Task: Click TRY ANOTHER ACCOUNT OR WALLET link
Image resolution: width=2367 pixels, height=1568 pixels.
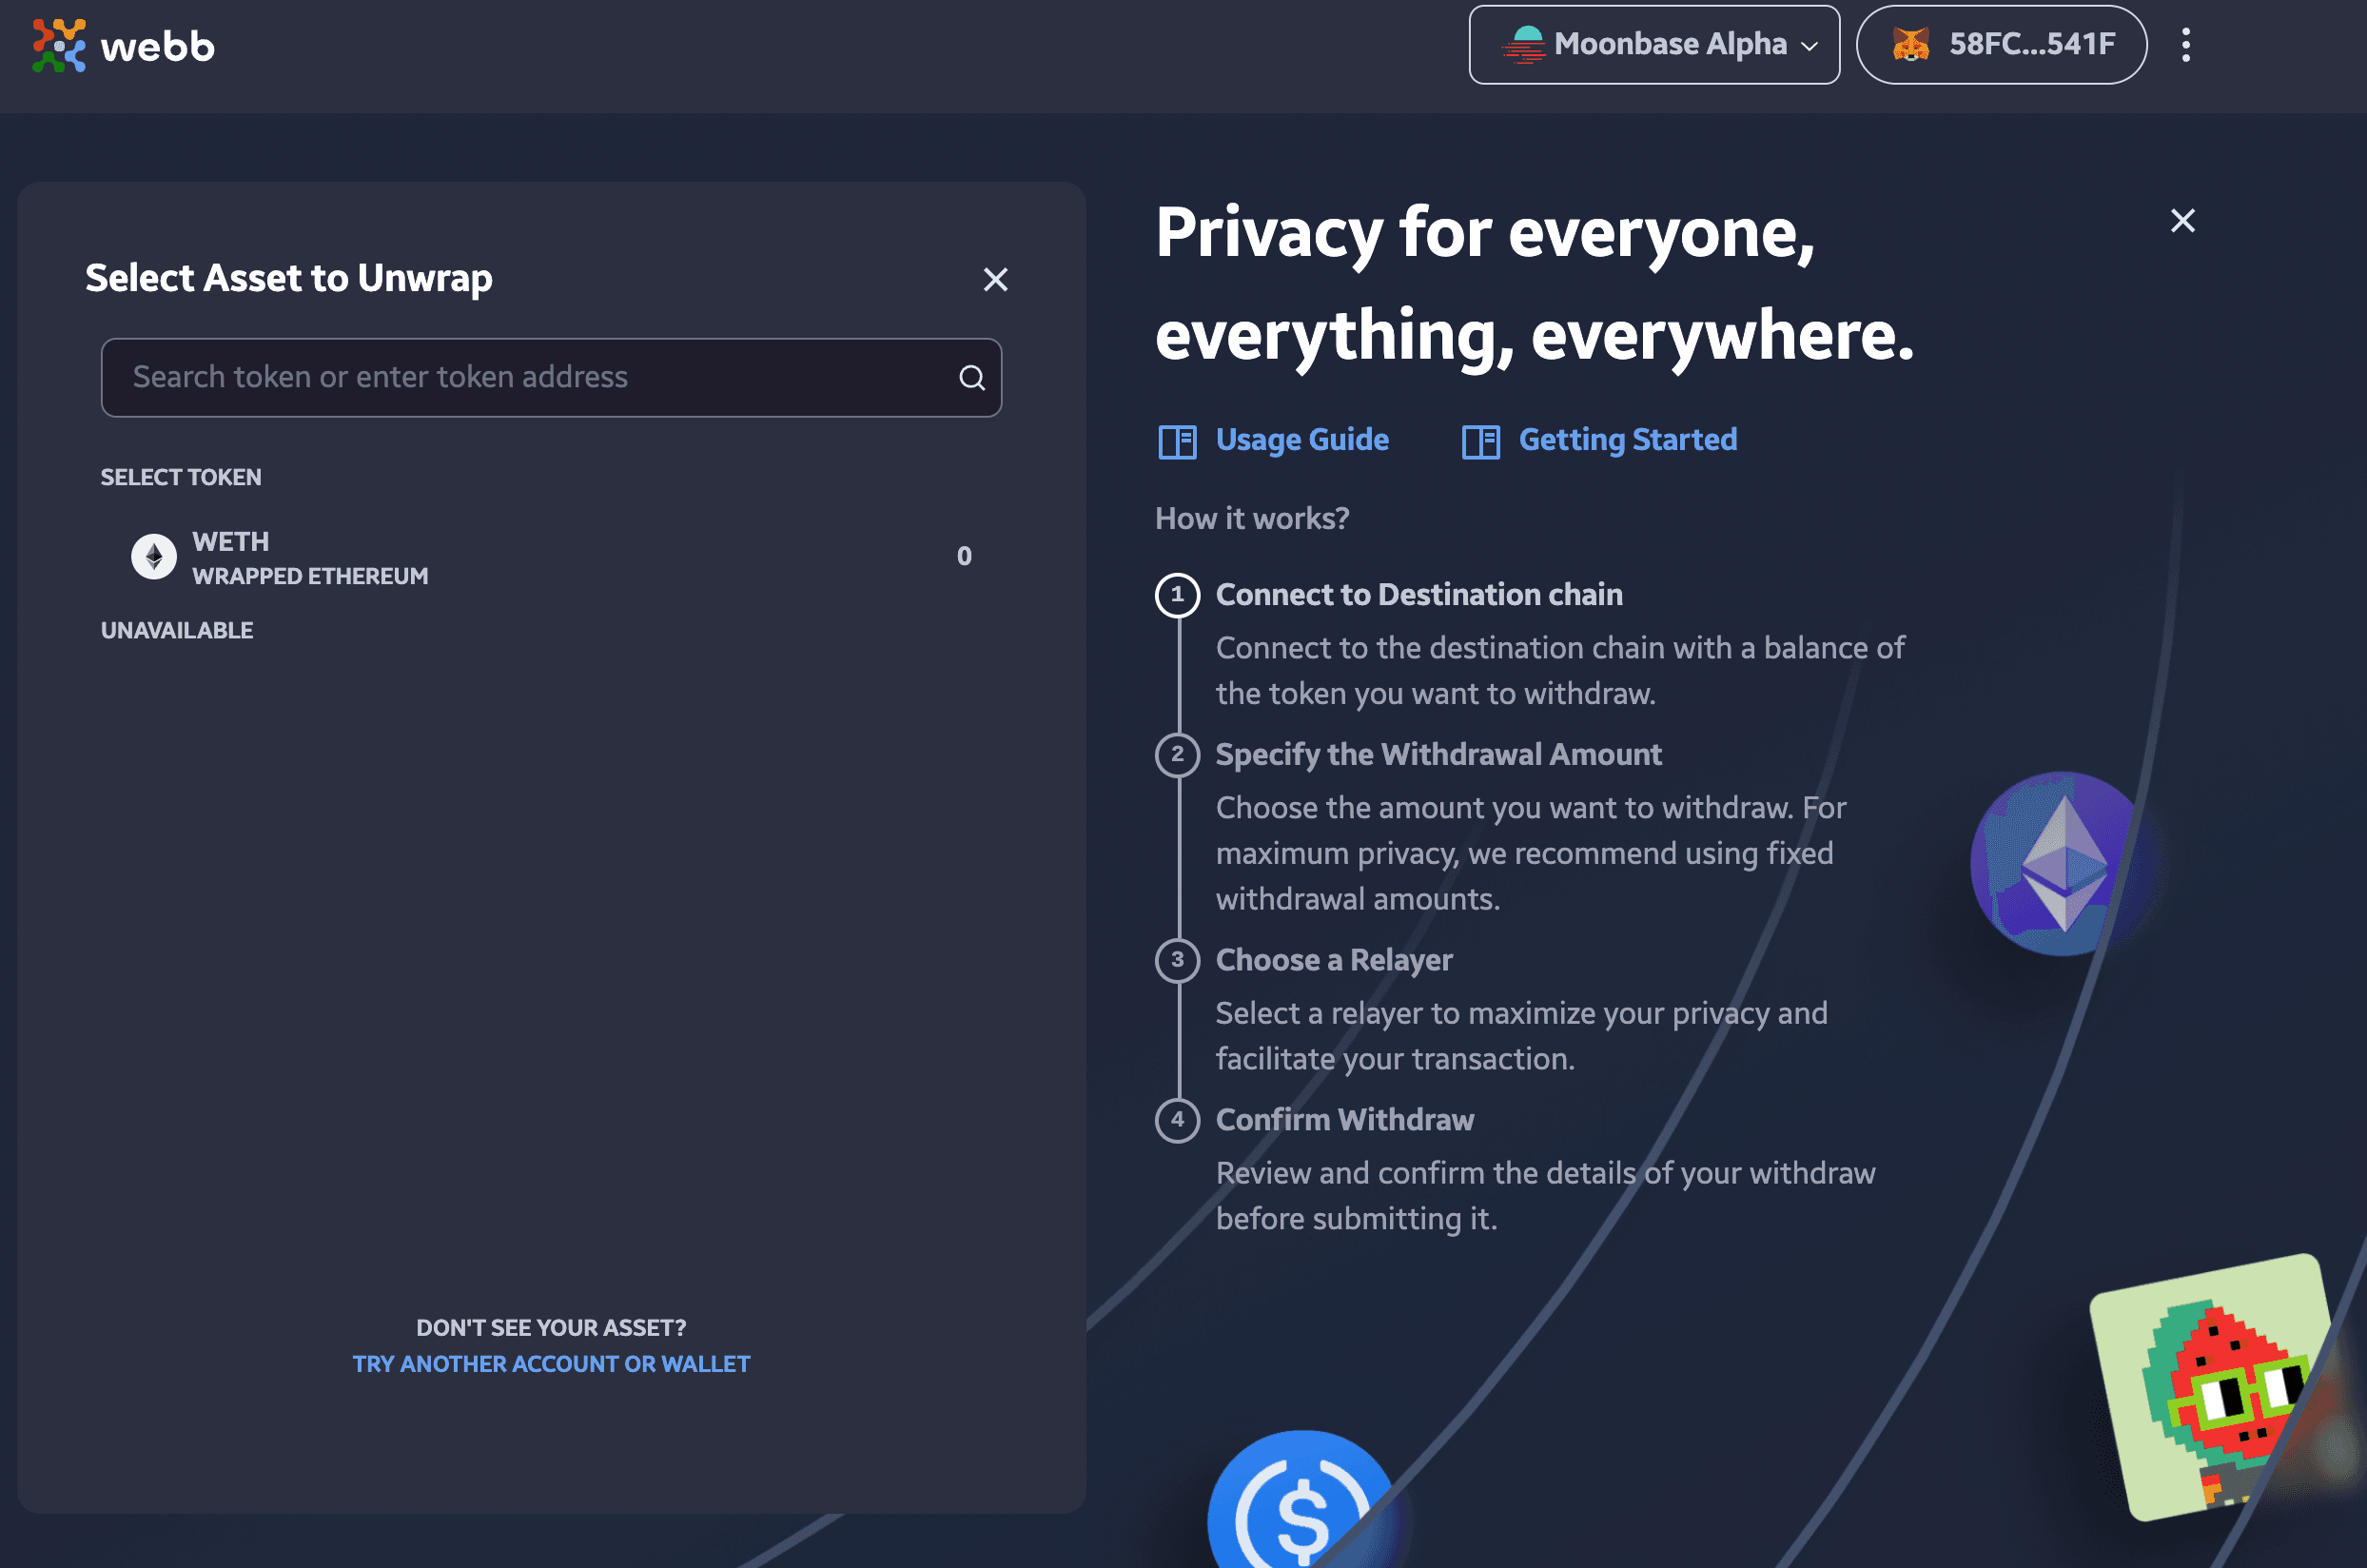Action: click(551, 1363)
